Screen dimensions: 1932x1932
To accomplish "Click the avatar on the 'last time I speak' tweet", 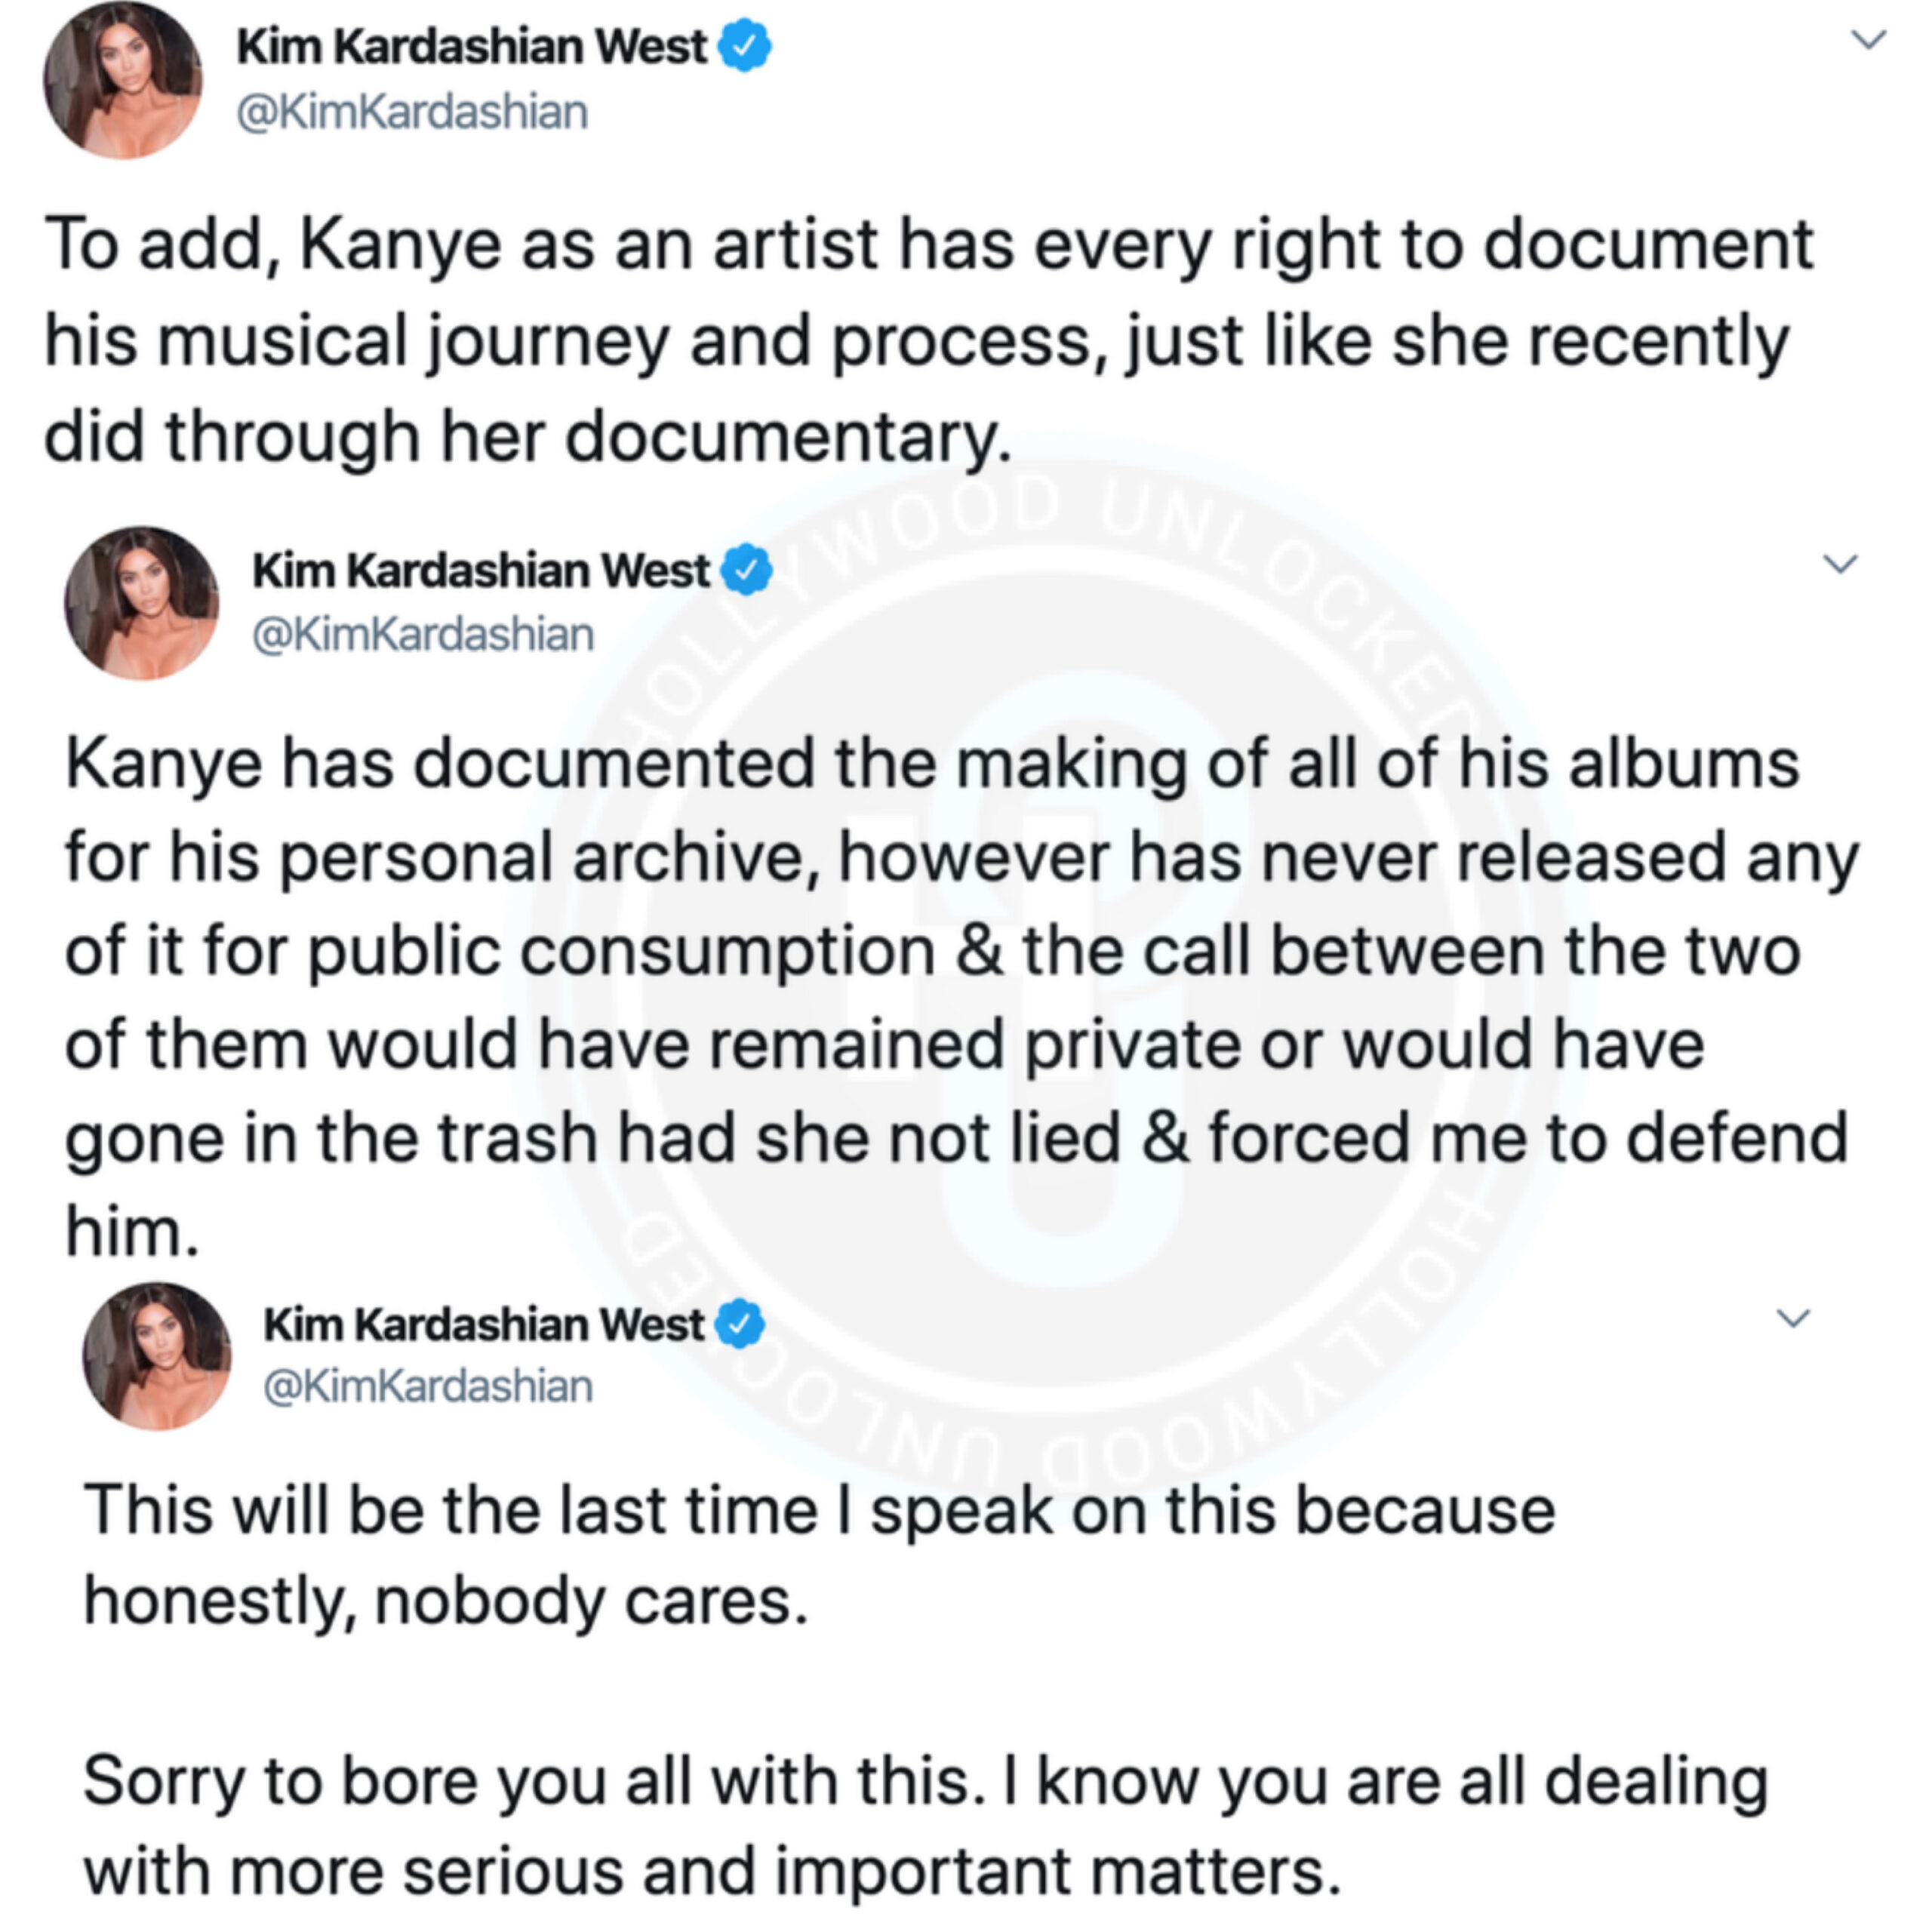I will (x=157, y=1356).
